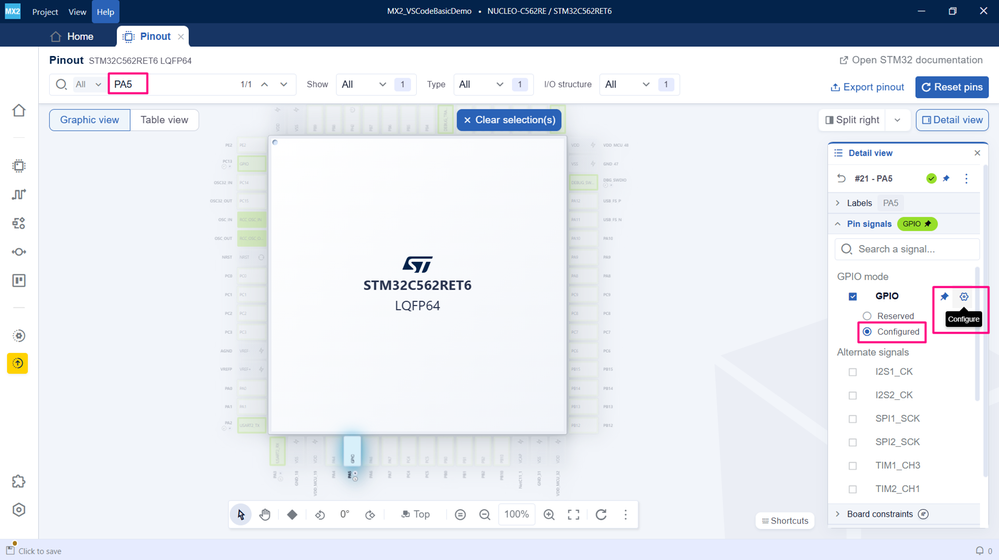Open the Project menu
The width and height of the screenshot is (999, 560).
pyautogui.click(x=45, y=11)
